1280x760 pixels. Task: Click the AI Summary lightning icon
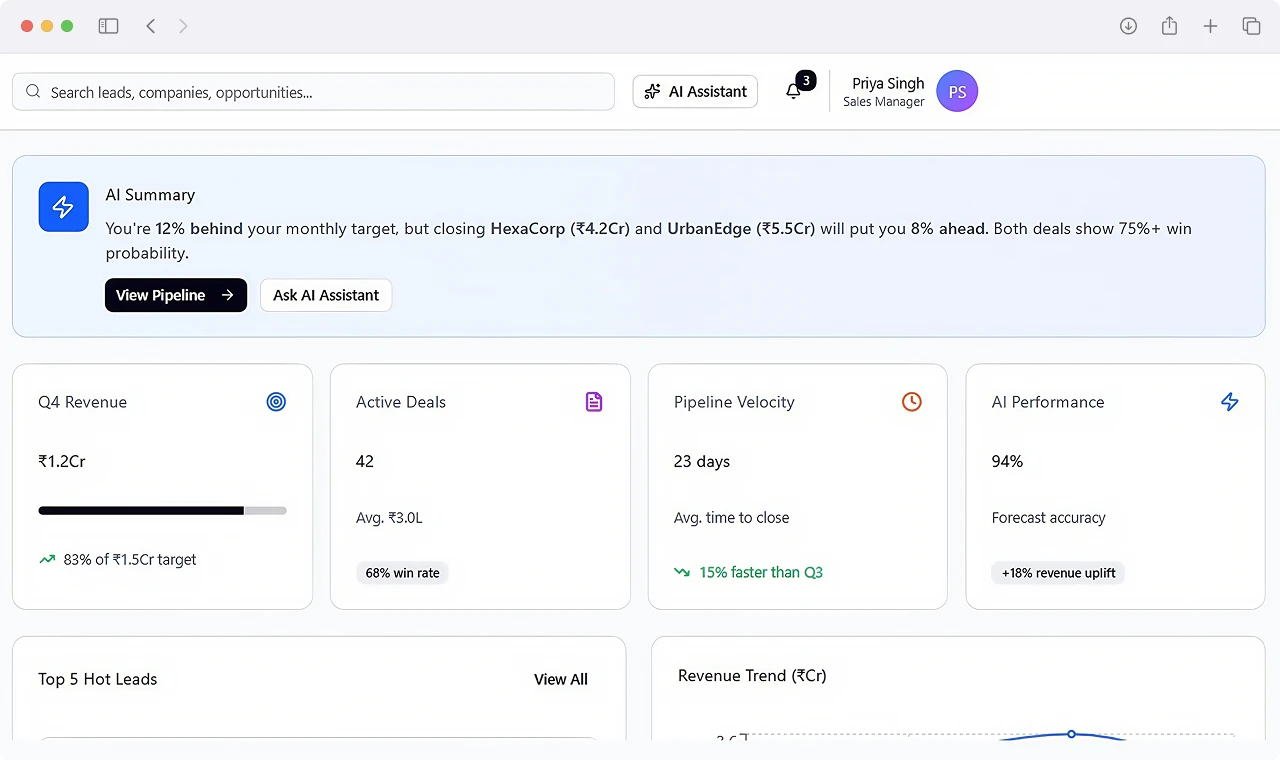[63, 207]
